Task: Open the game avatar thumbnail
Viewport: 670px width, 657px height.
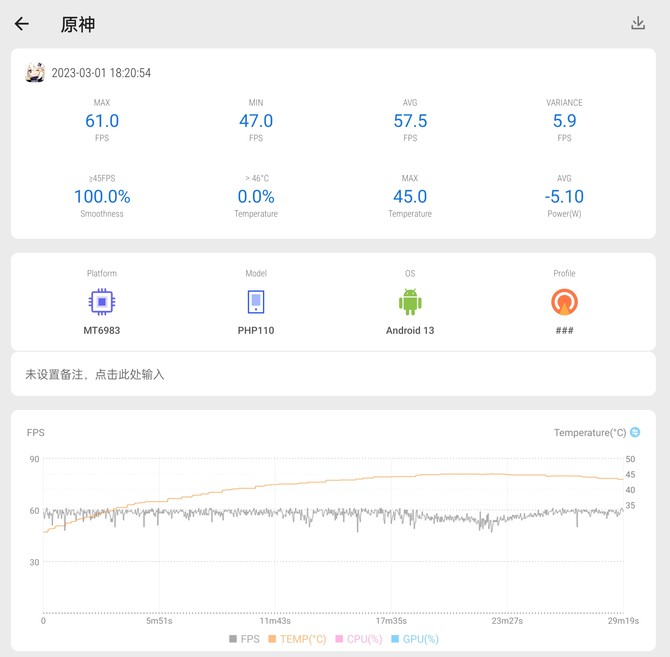Action: (x=35, y=73)
